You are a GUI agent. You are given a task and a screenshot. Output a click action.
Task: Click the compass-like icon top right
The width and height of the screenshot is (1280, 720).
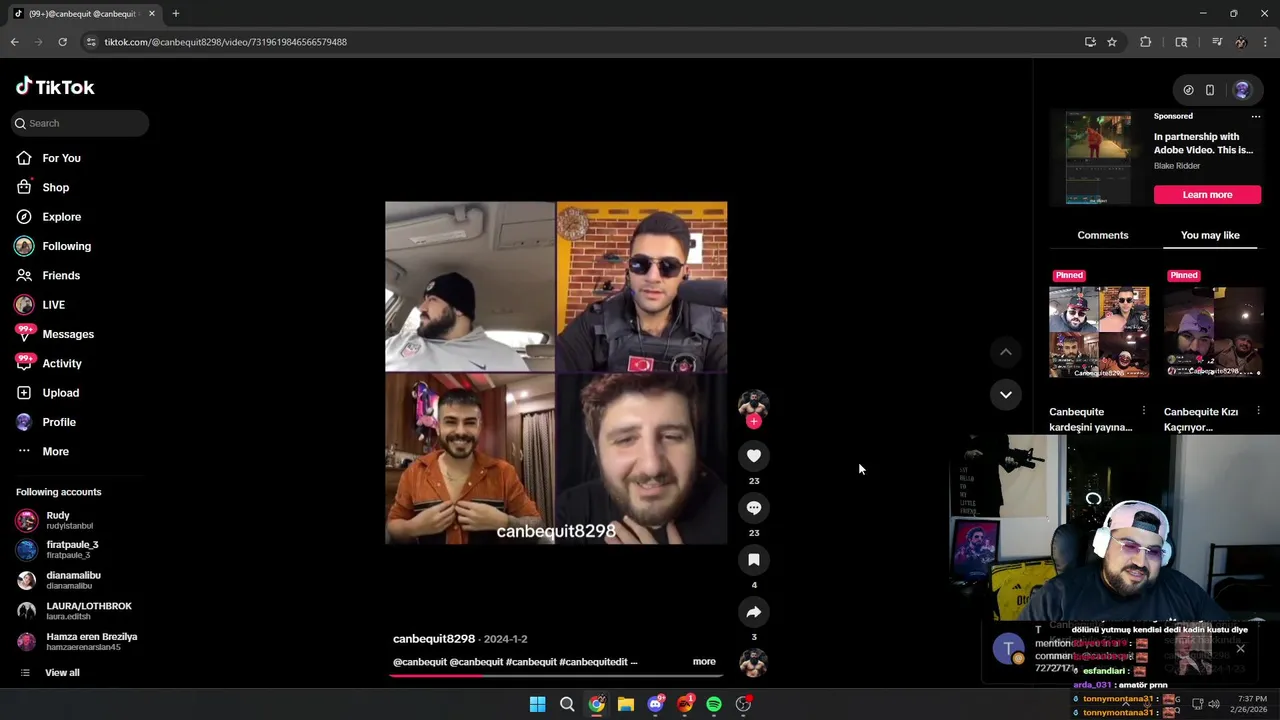[1188, 90]
